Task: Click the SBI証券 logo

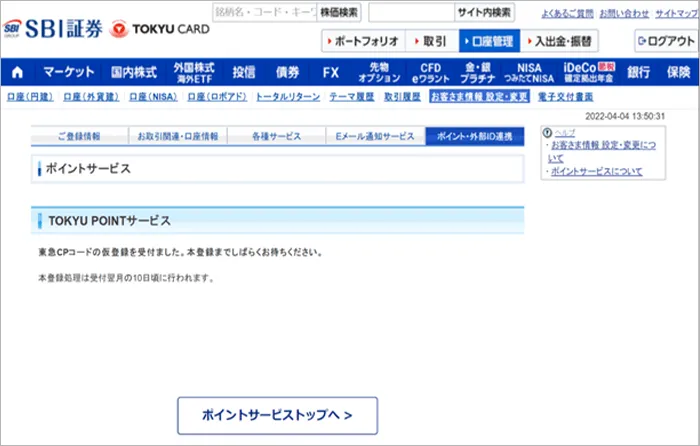Action: 52,27
